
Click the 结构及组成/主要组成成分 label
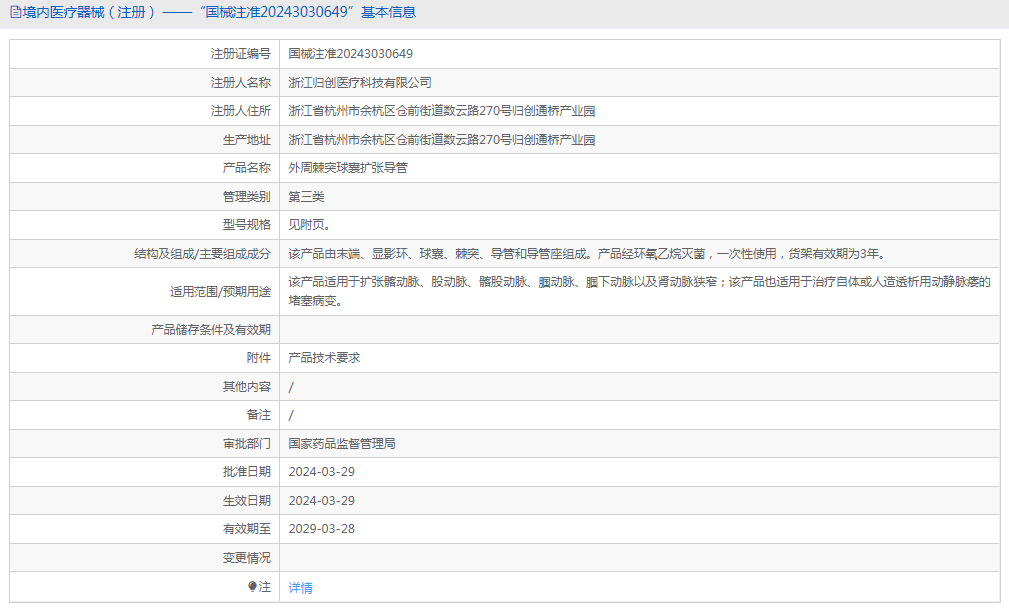(x=202, y=254)
